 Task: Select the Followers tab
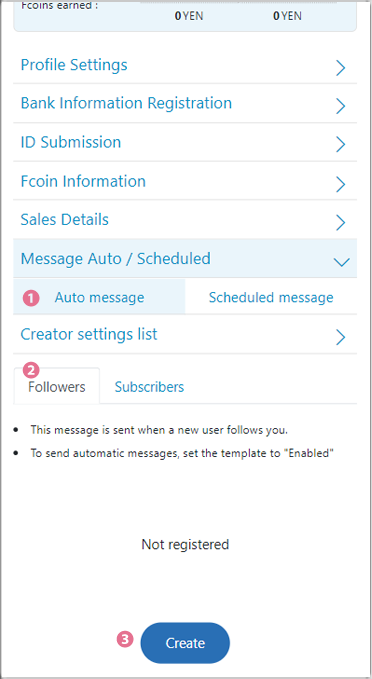57,386
